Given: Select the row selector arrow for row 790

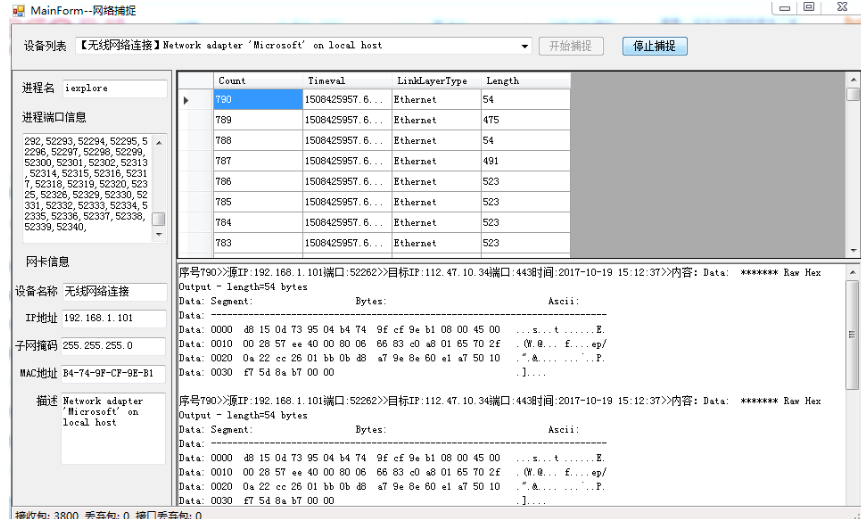Looking at the screenshot, I should 195,99.
